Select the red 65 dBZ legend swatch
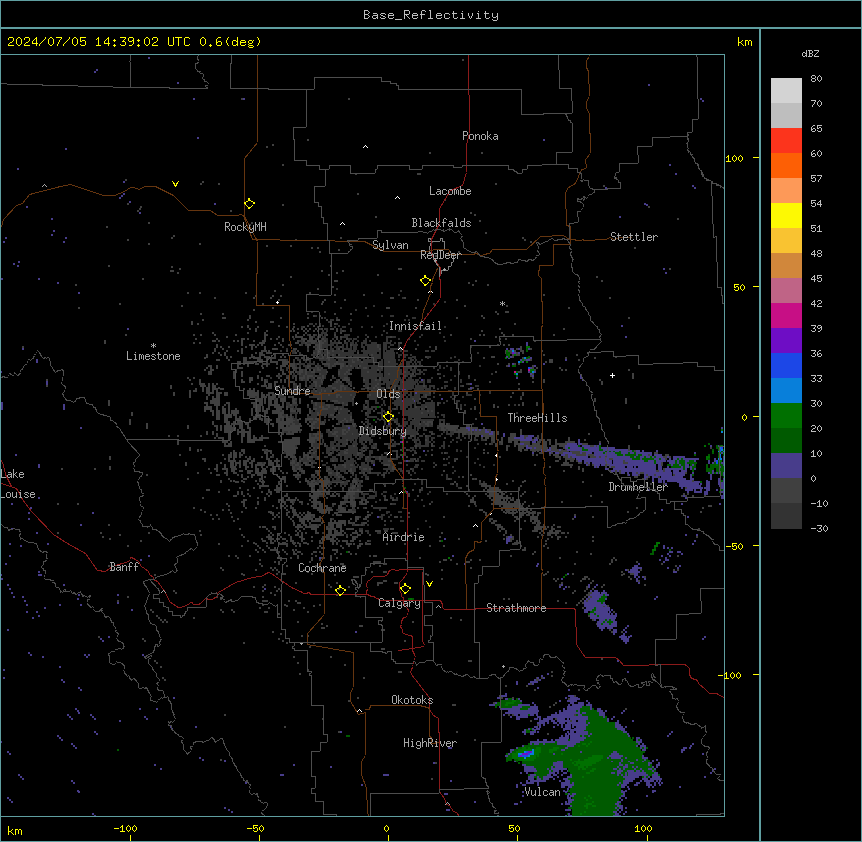This screenshot has height=842, width=862. point(786,141)
